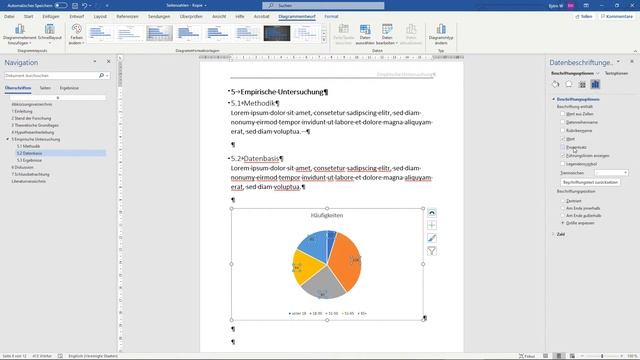Toggle Führungslinien anzeigen checkbox
This screenshot has width=640, height=360.
563,156
